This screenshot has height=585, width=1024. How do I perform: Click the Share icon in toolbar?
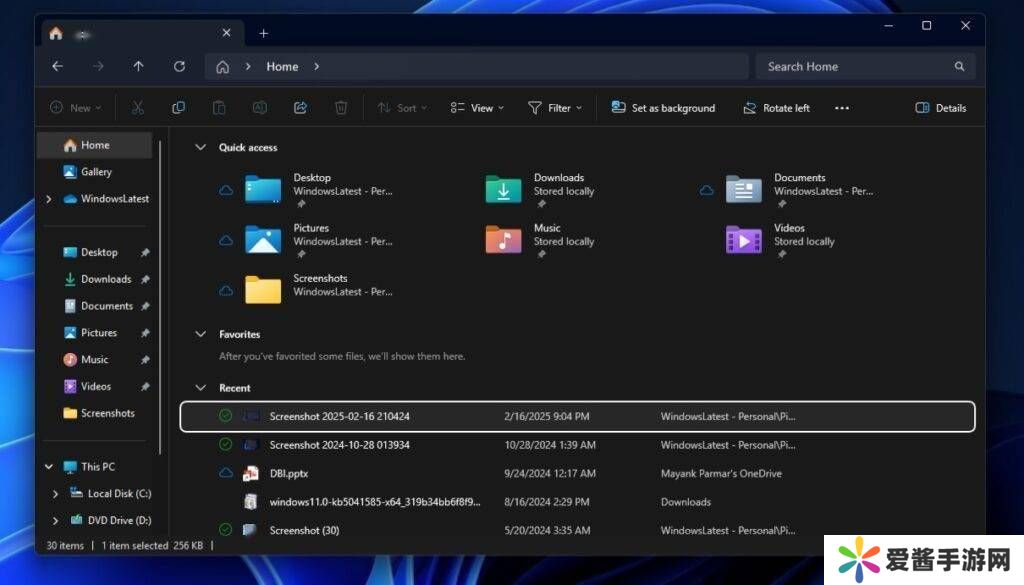[300, 108]
